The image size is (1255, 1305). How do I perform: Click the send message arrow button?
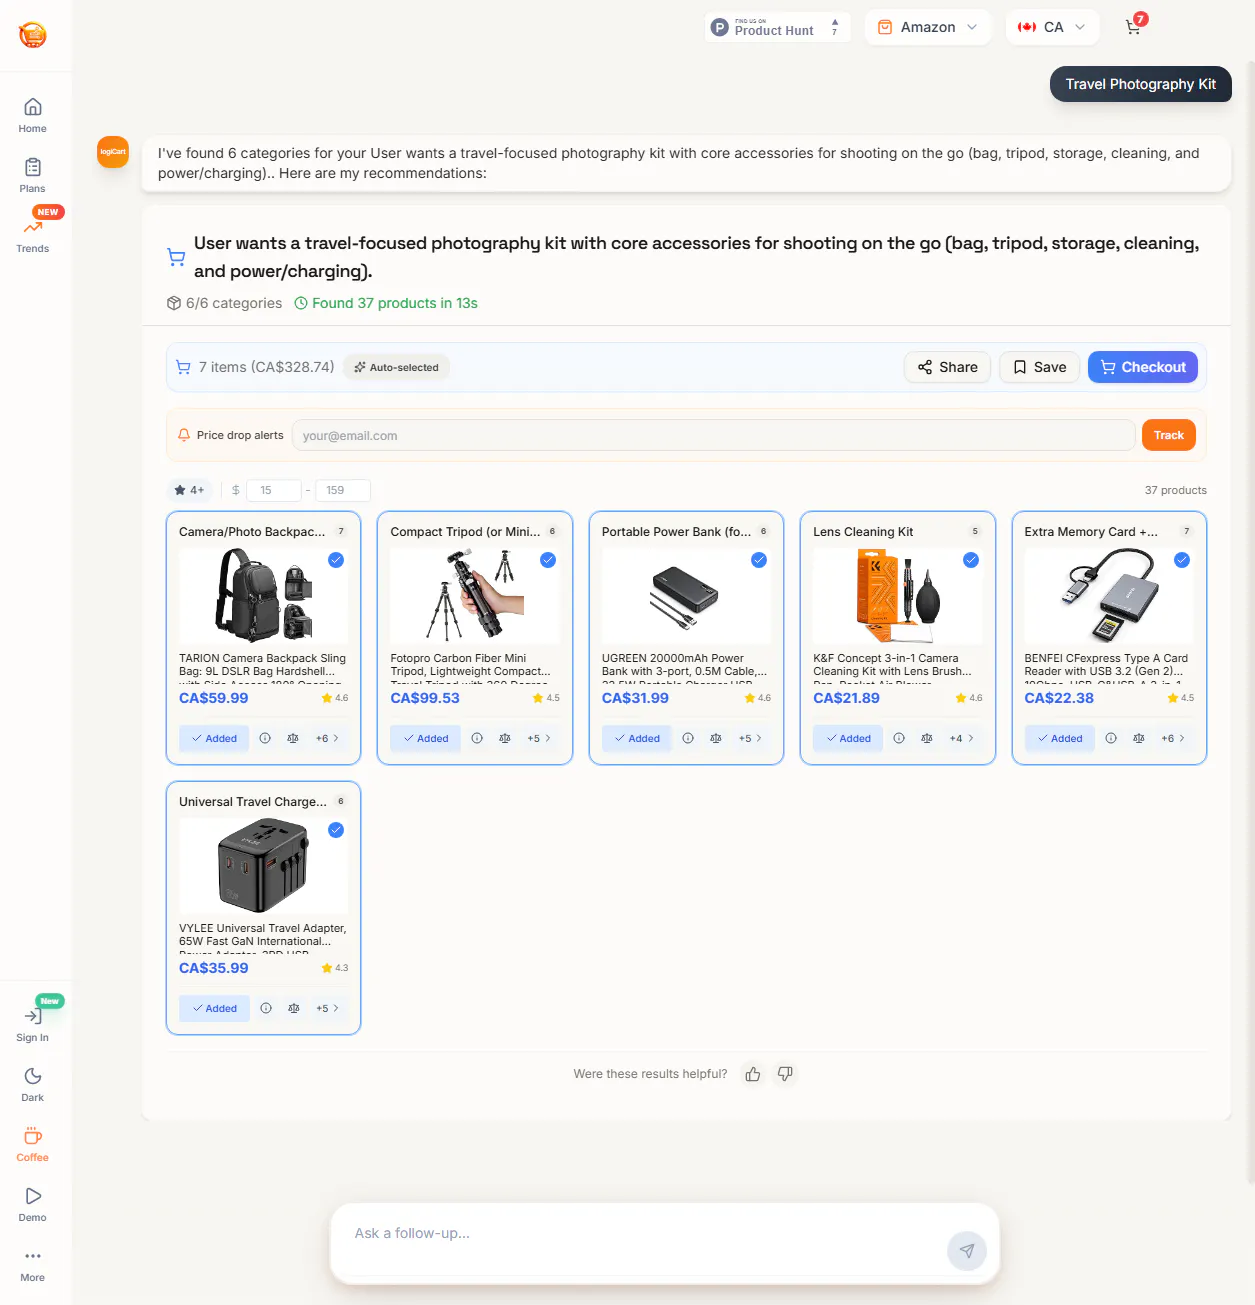(967, 1250)
